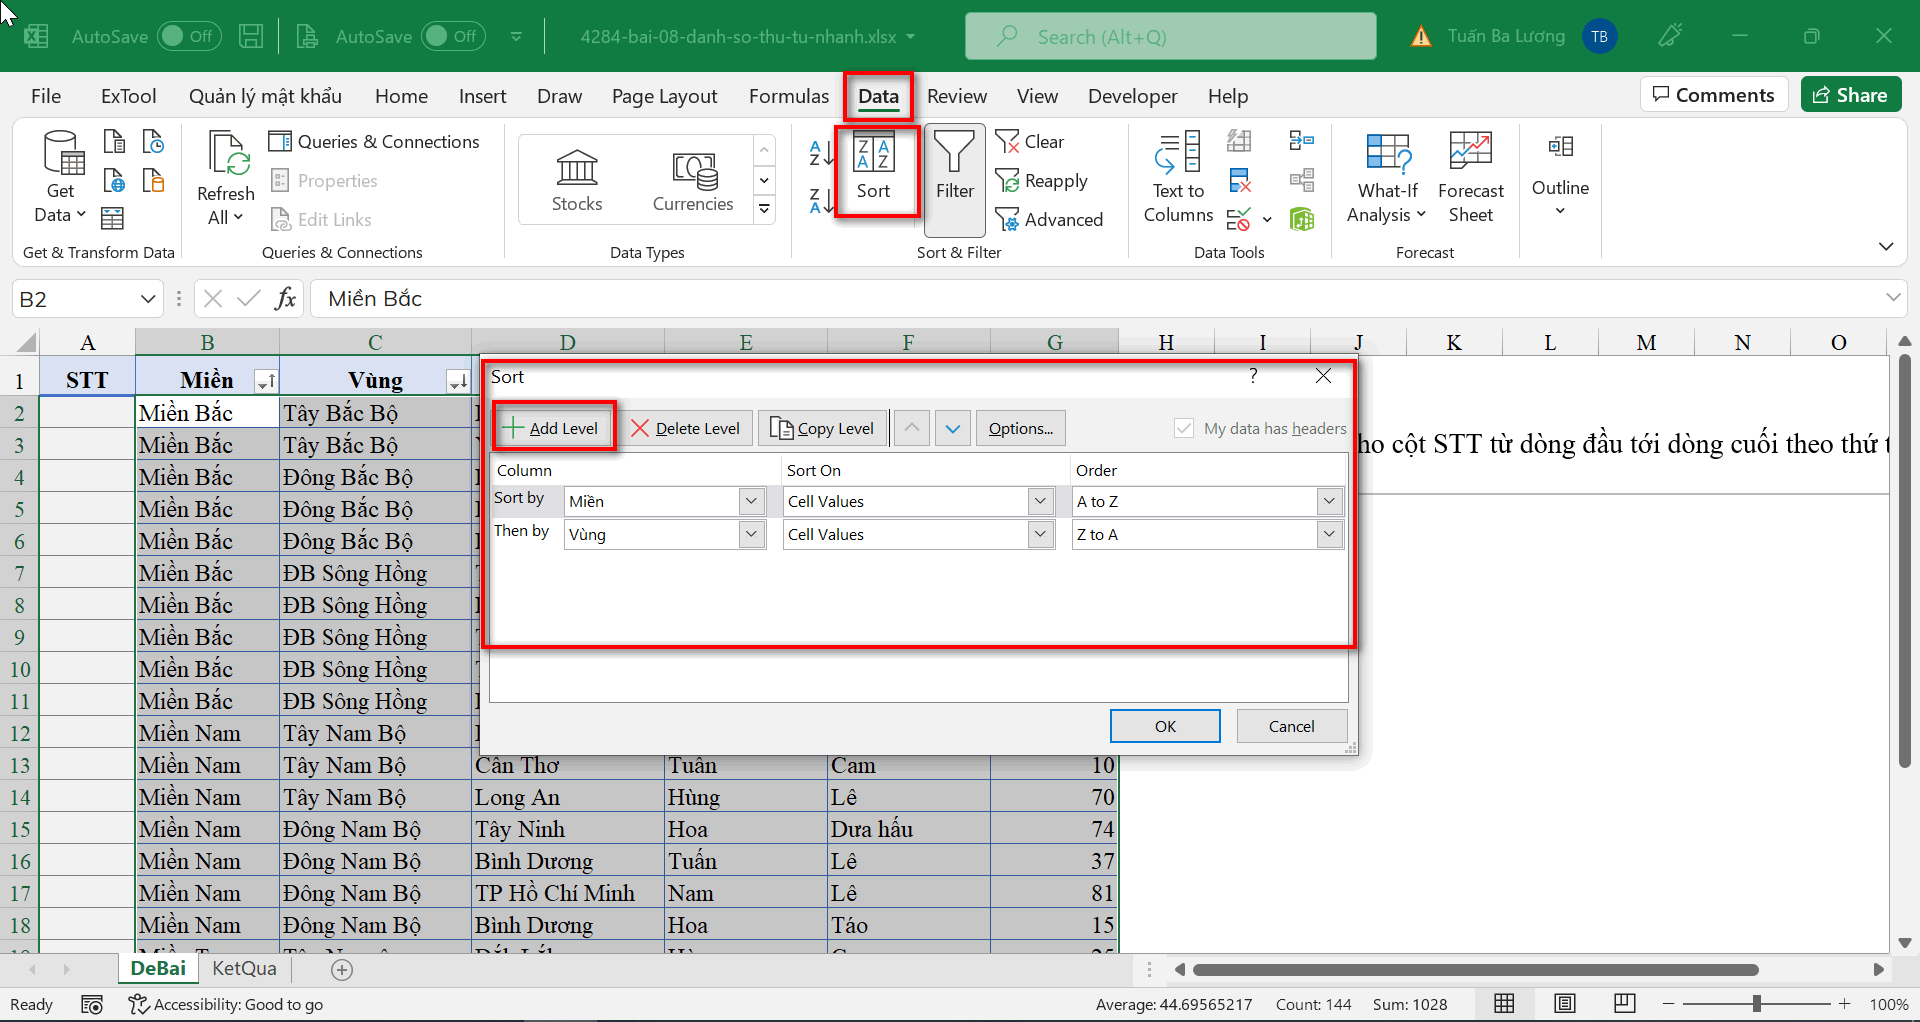Toggle the first AutoSave switch
The image size is (1920, 1022).
pos(187,37)
